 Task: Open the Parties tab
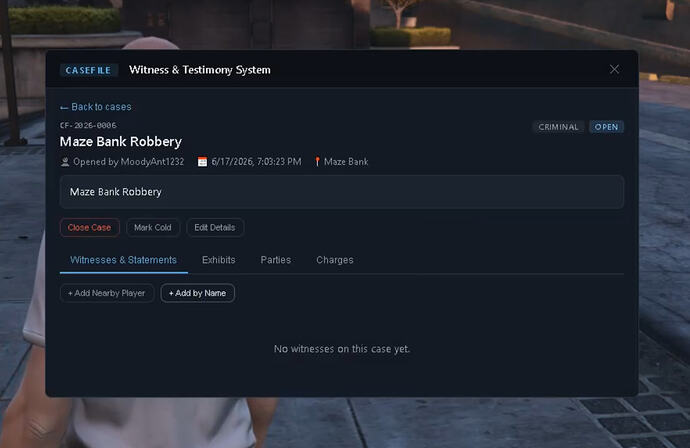coord(275,260)
